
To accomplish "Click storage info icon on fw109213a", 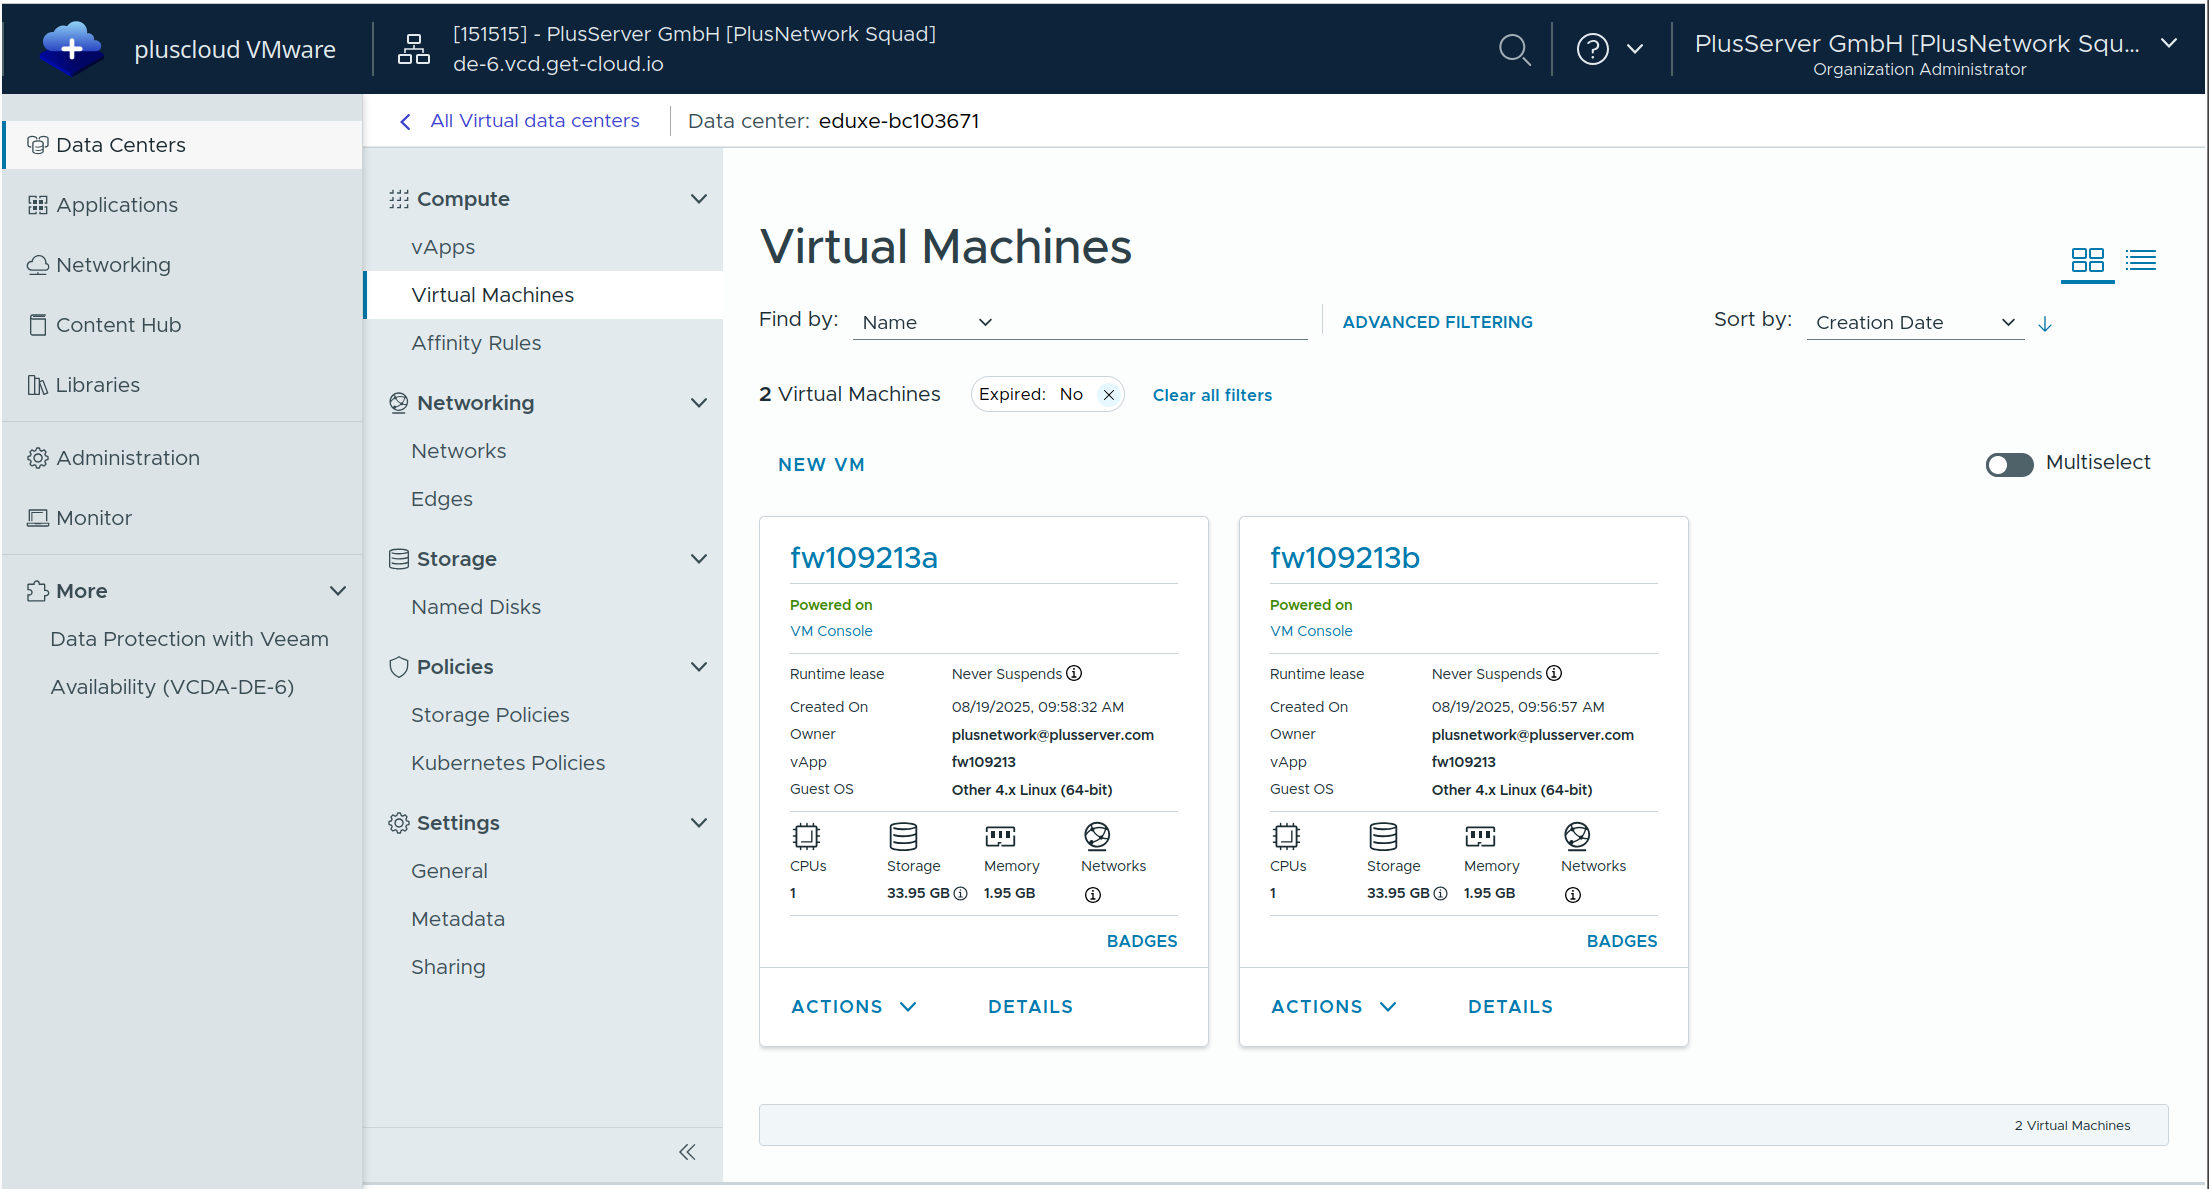I will pos(960,894).
